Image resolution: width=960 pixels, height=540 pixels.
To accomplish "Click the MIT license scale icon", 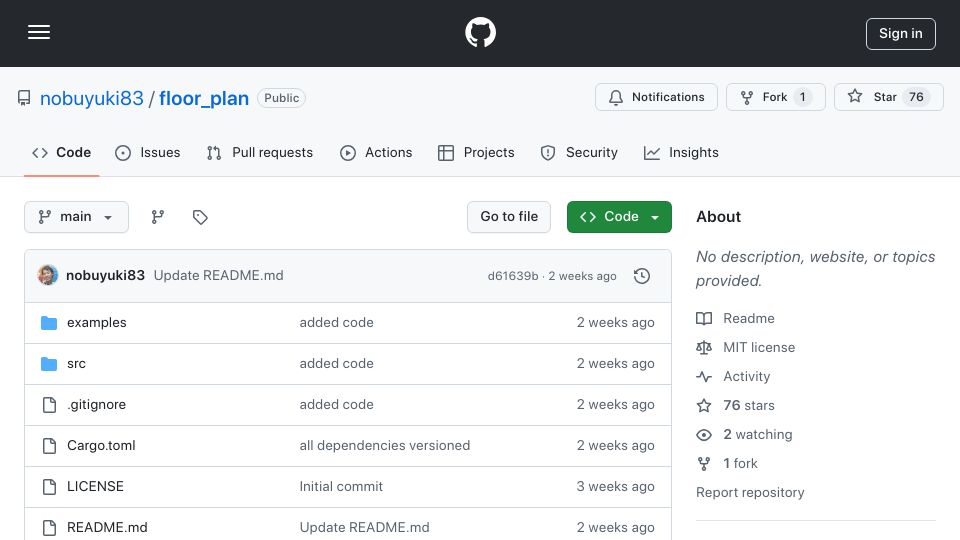I will (704, 348).
